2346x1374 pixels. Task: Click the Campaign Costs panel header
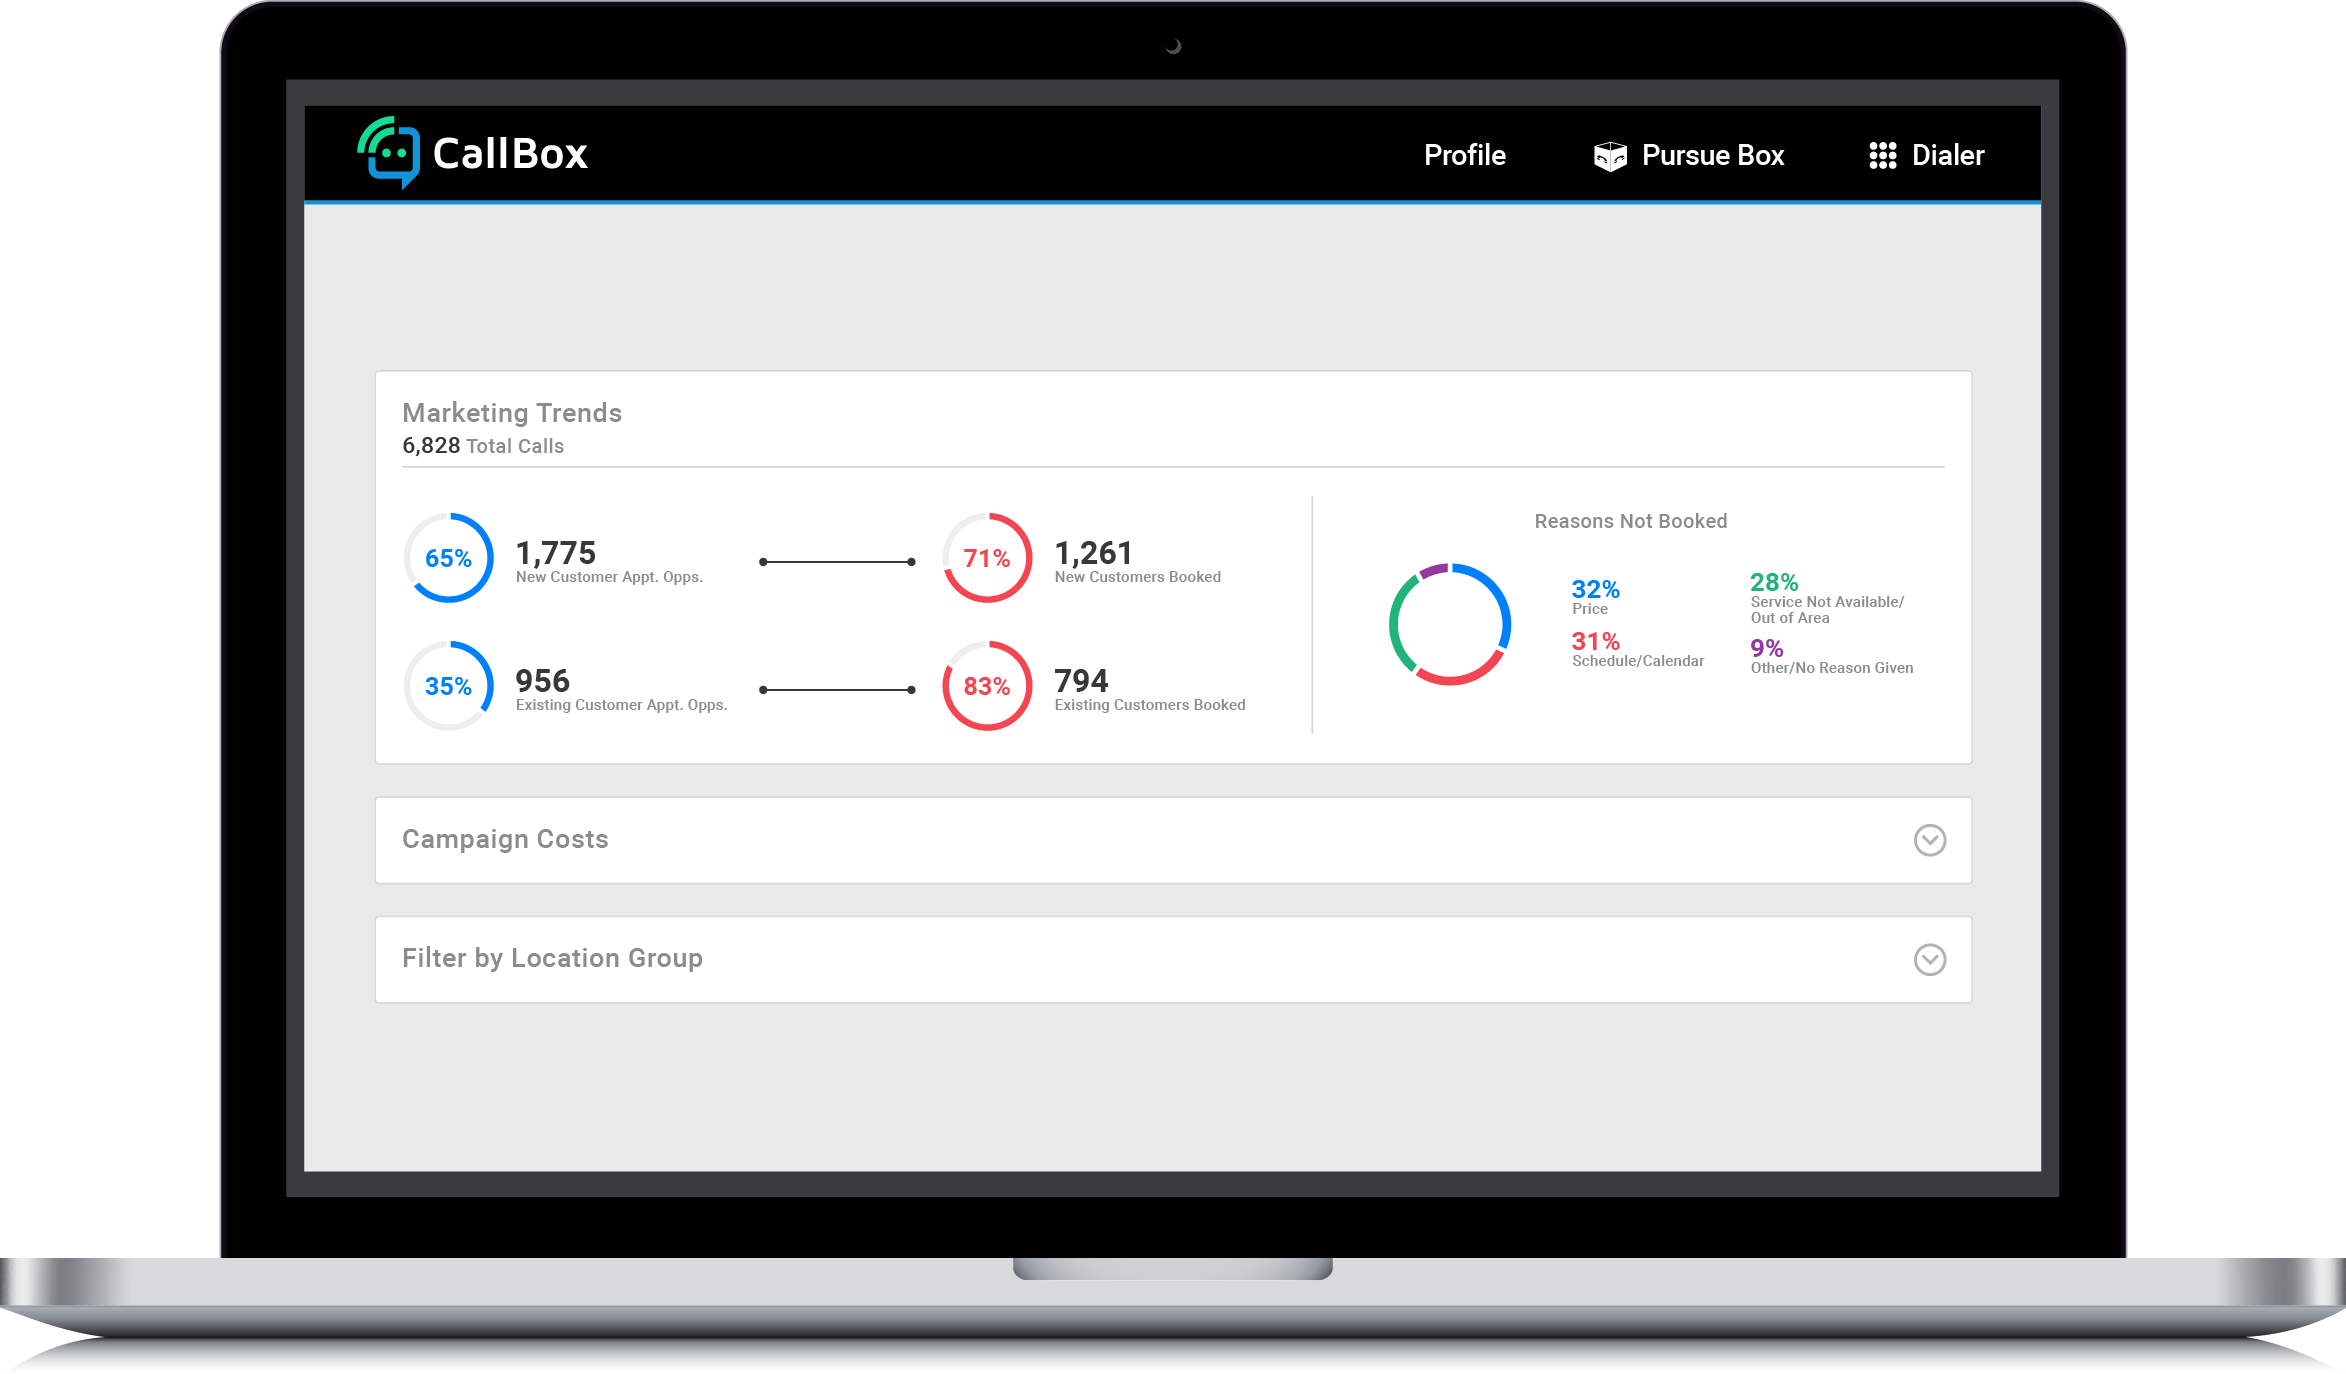coord(505,840)
